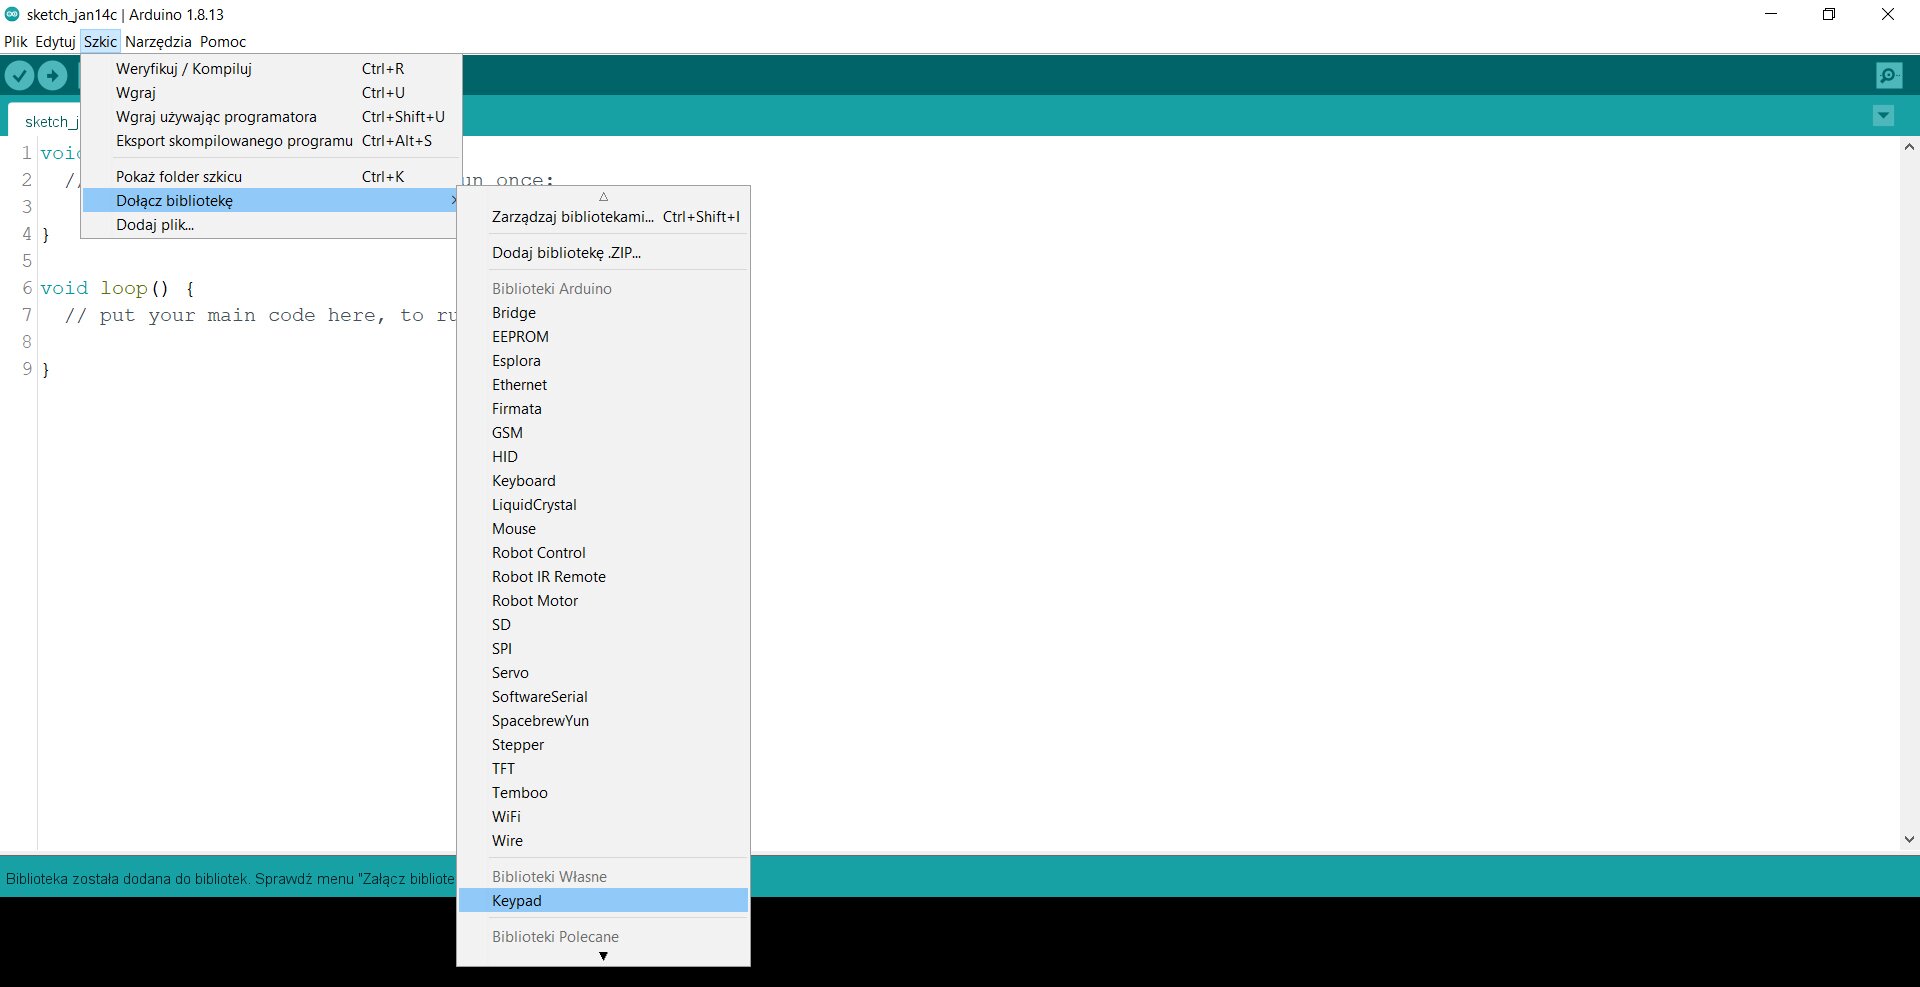Open Zarządzaj bibliotekami library manager
Image resolution: width=1920 pixels, height=987 pixels.
(572, 217)
